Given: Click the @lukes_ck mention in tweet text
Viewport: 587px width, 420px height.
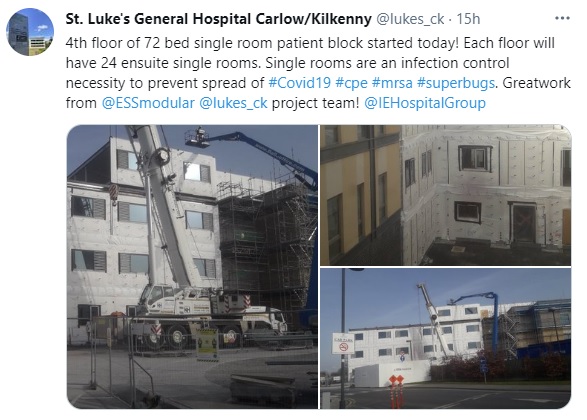Looking at the screenshot, I should [x=233, y=103].
